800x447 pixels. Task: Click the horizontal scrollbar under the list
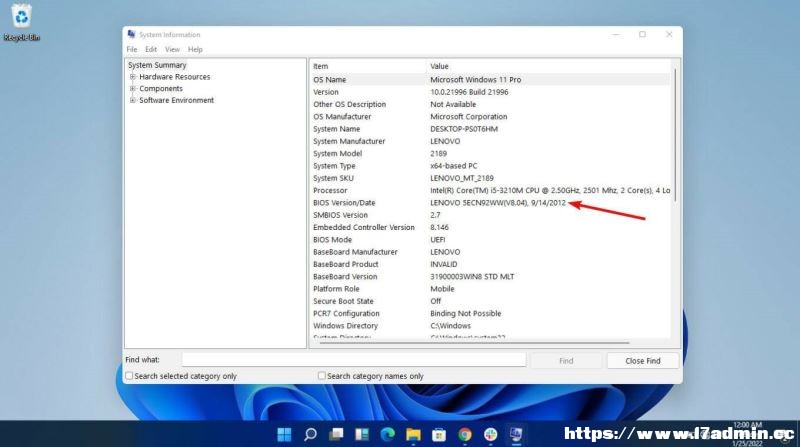pos(474,343)
